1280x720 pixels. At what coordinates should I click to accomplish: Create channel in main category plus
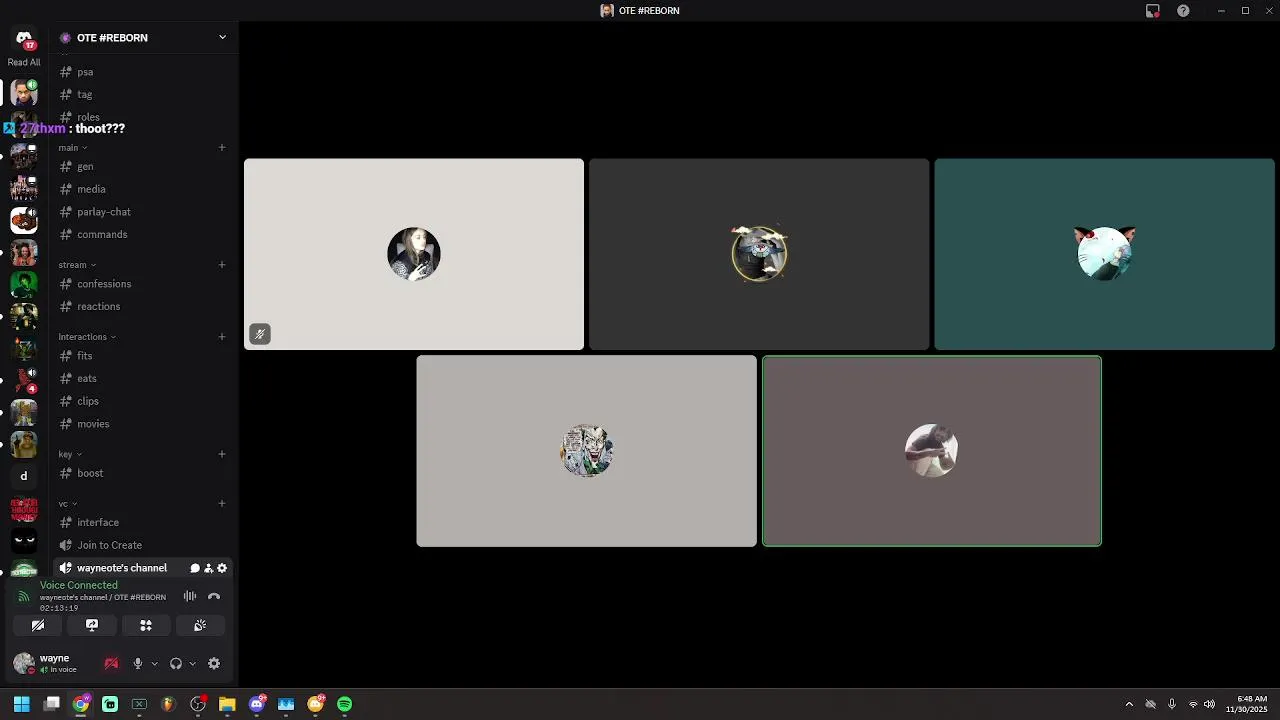click(x=222, y=148)
